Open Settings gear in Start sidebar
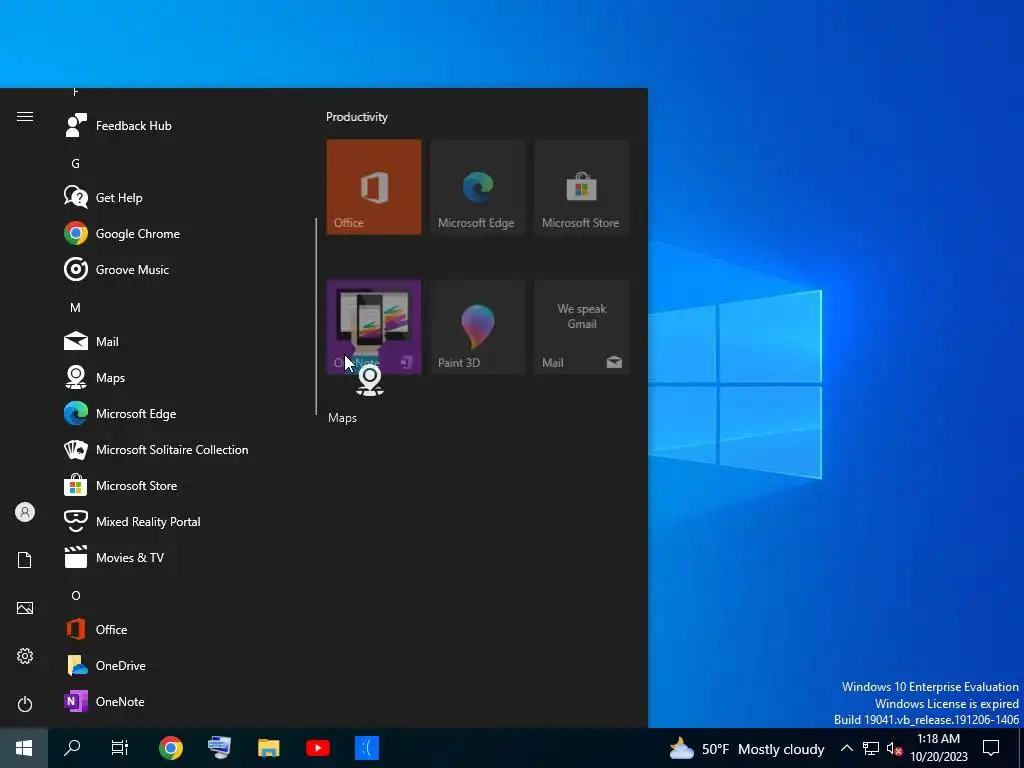 pyautogui.click(x=25, y=656)
